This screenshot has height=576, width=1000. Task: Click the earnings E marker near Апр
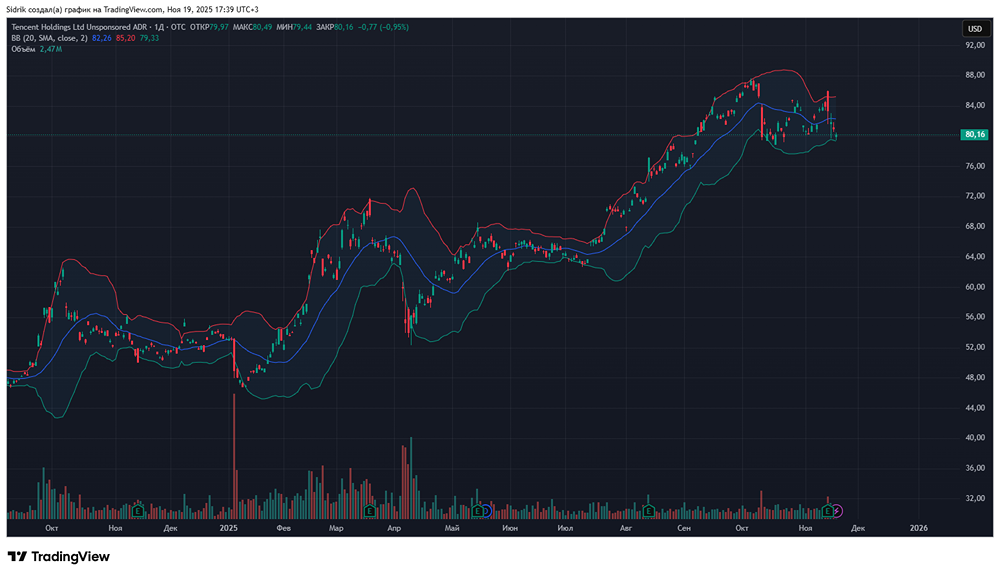tap(370, 511)
